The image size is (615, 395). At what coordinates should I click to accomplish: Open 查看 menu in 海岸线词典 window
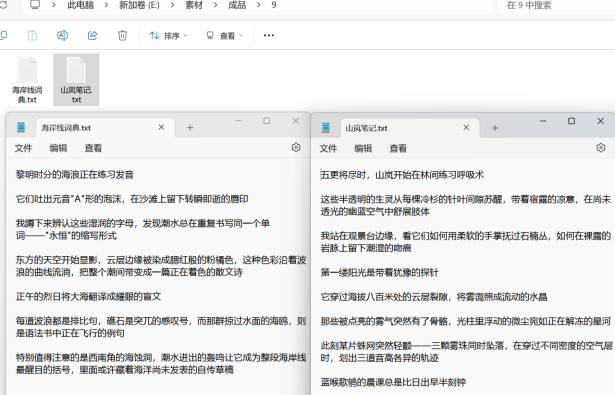93,148
